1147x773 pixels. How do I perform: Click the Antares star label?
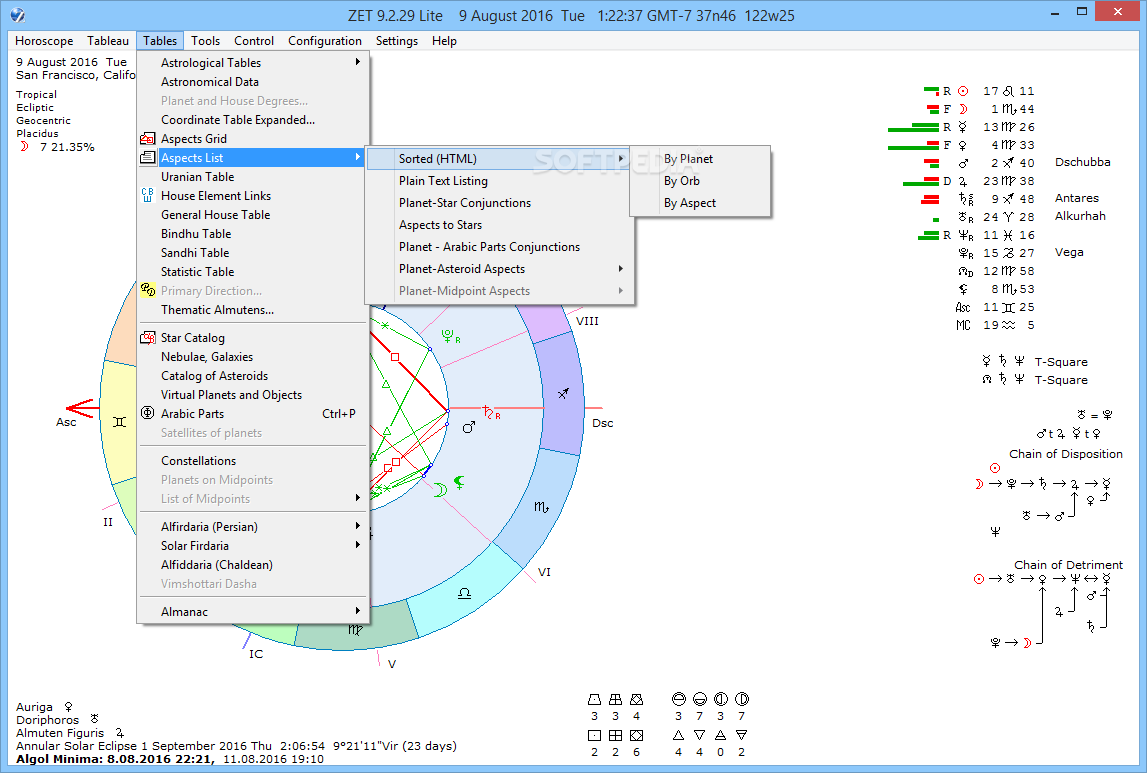click(x=1076, y=197)
